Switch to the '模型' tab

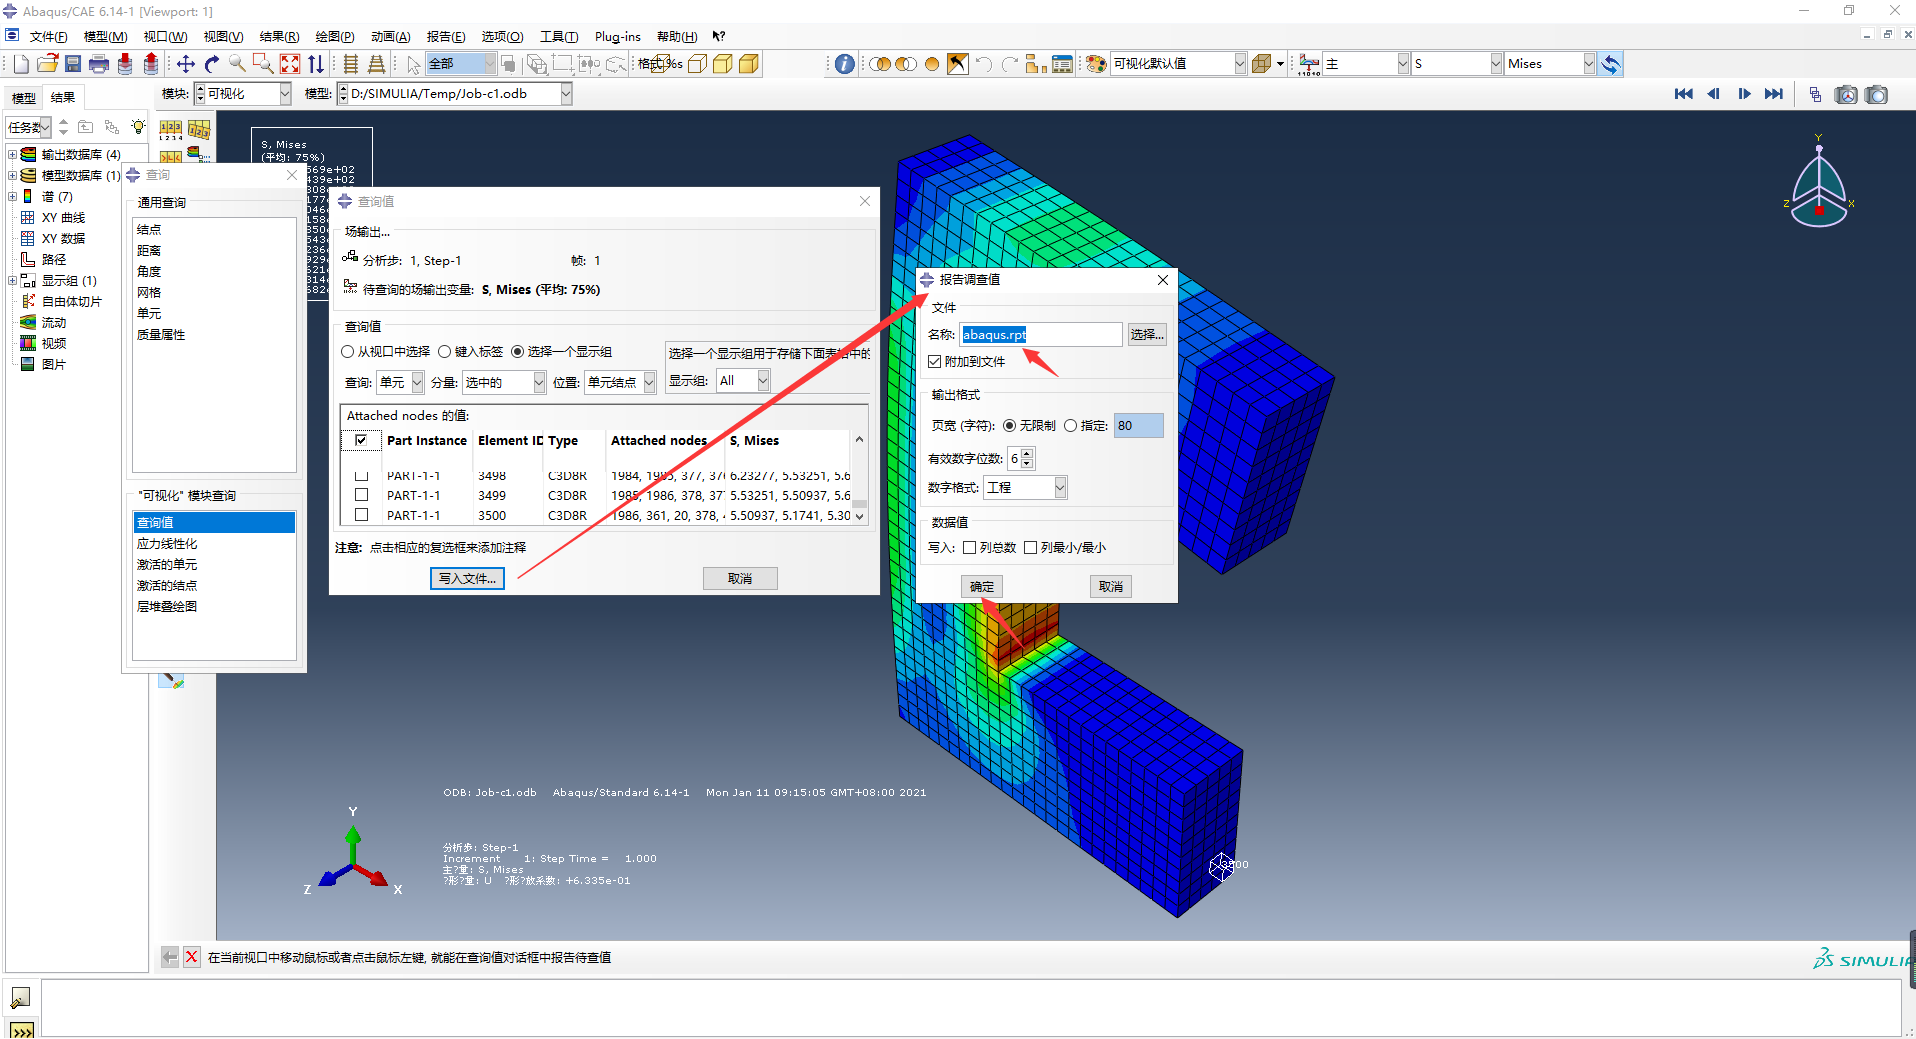click(x=23, y=98)
